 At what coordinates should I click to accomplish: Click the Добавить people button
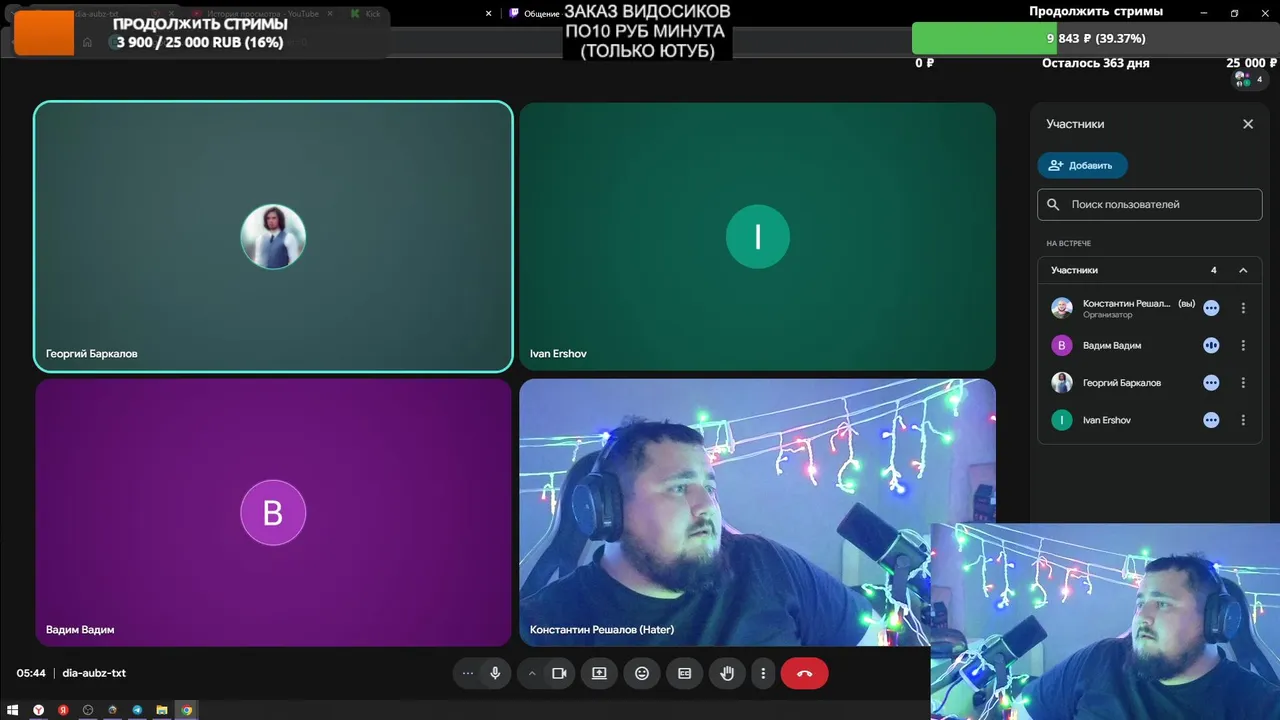click(1082, 165)
